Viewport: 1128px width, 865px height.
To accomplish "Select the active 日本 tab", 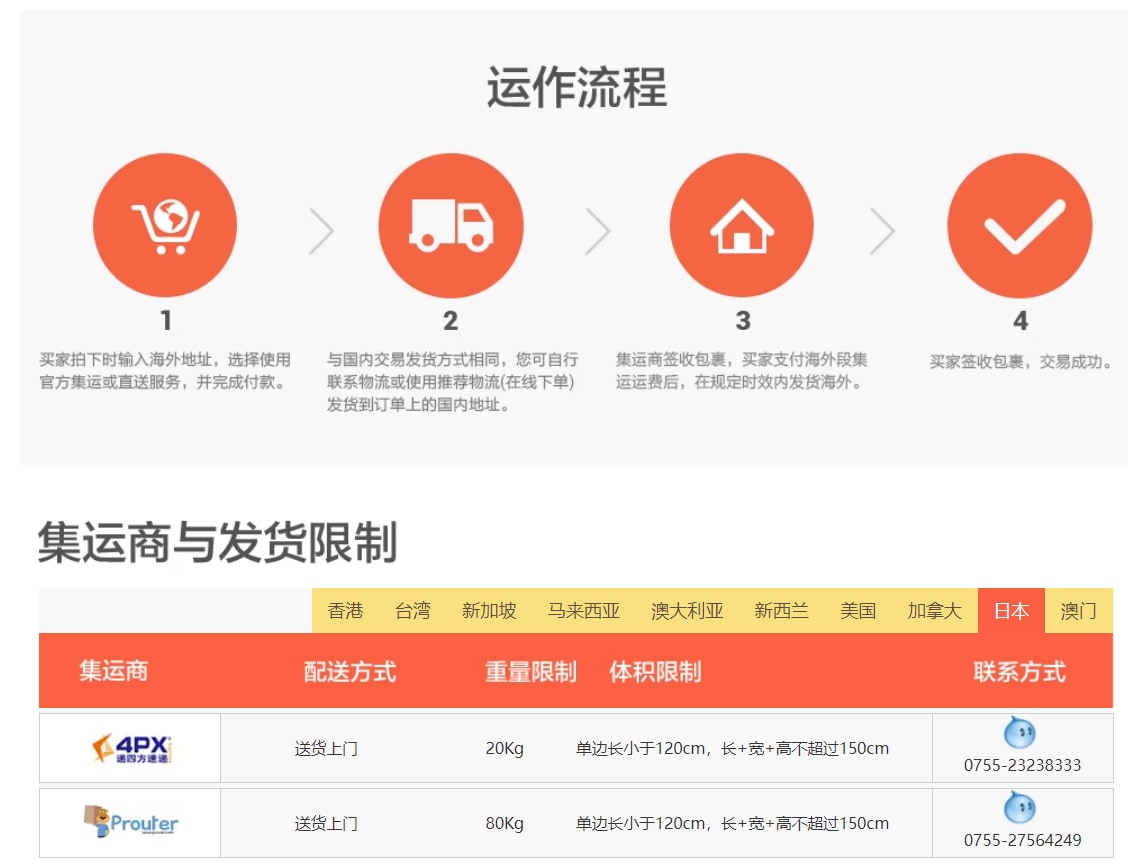I will (x=1011, y=611).
